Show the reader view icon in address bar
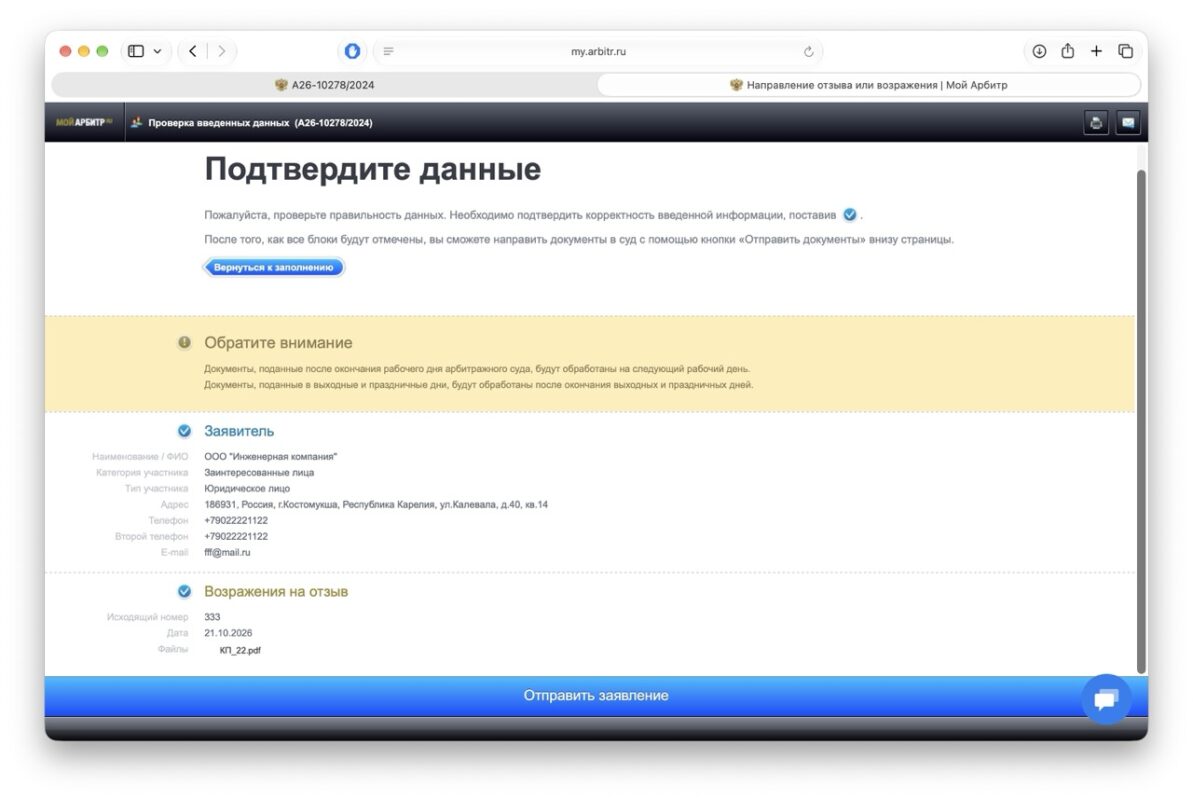The height and width of the screenshot is (800, 1193). point(388,51)
